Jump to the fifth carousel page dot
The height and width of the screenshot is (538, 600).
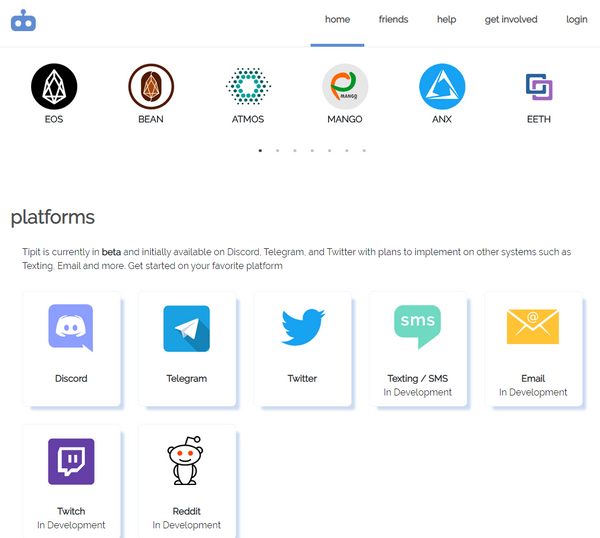(329, 150)
